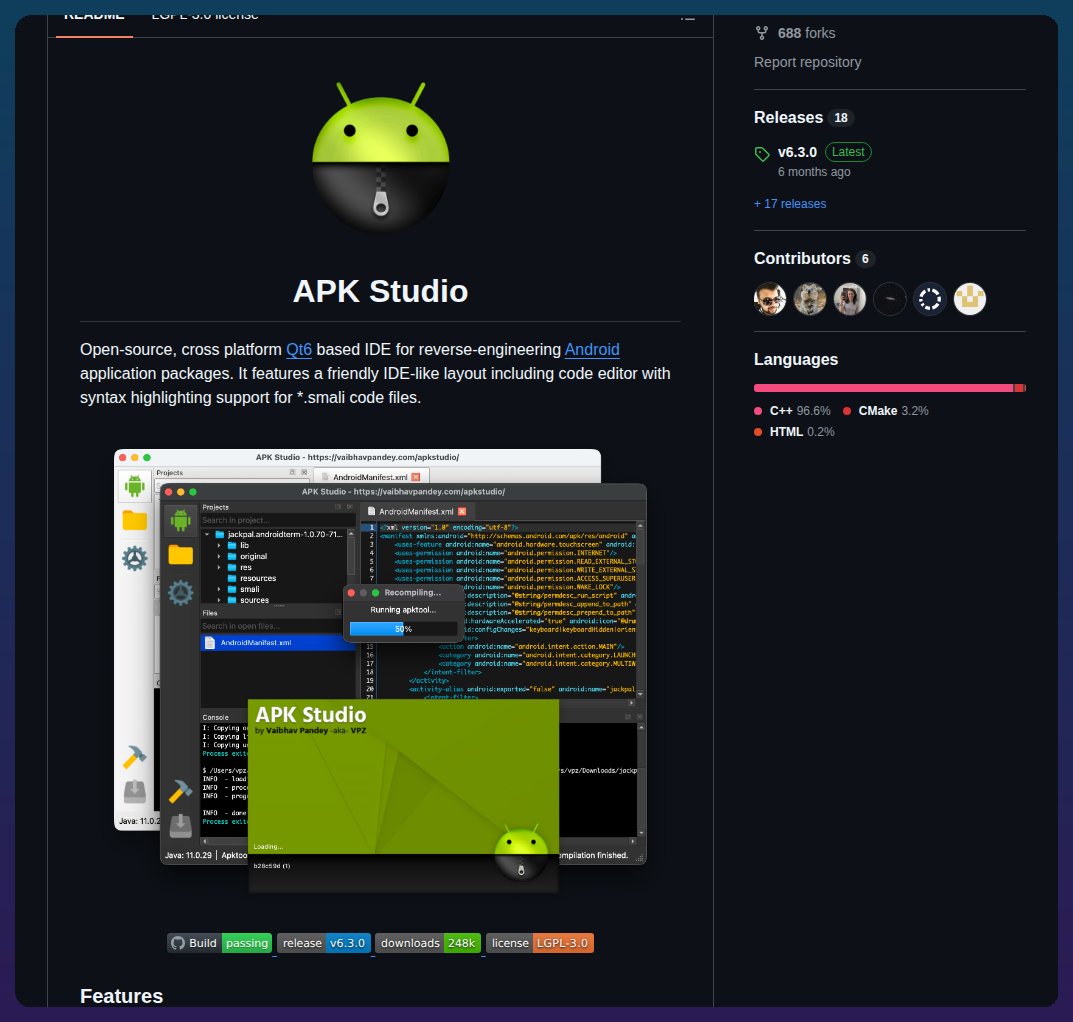The image size is (1073, 1022).
Task: Open the third contributor's woman portrait avatar
Action: pyautogui.click(x=850, y=299)
